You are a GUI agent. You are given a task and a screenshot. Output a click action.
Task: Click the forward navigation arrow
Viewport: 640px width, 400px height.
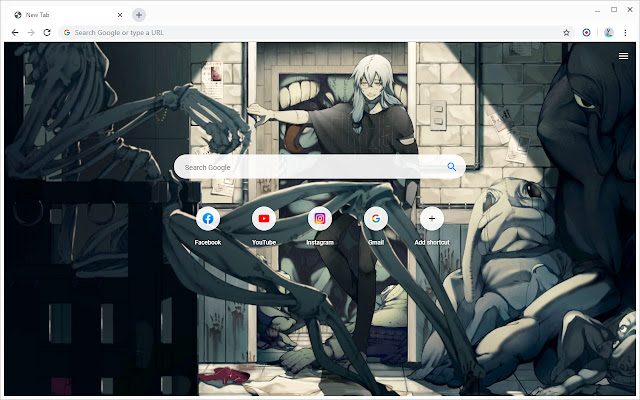[31, 33]
